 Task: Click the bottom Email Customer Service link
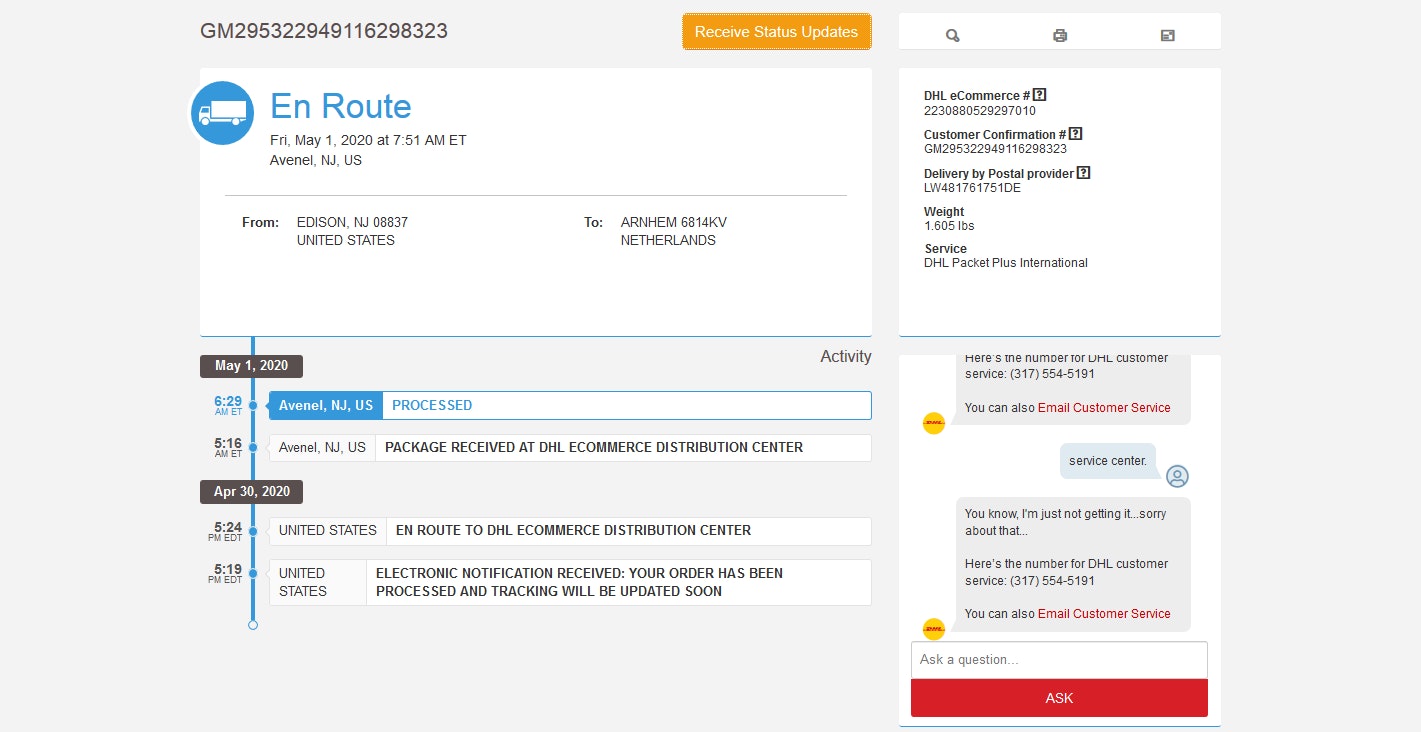[x=1104, y=614]
